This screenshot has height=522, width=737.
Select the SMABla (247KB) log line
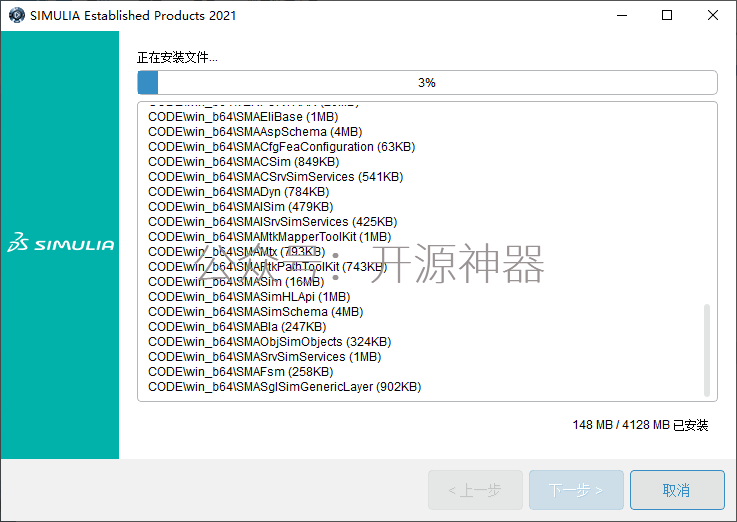pos(237,327)
